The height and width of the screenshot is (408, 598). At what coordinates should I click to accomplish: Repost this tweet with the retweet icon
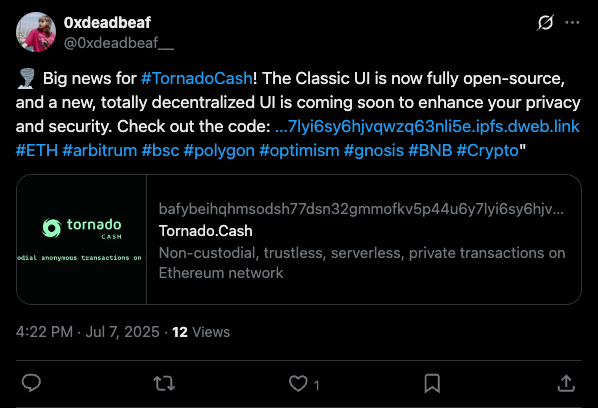pos(164,384)
